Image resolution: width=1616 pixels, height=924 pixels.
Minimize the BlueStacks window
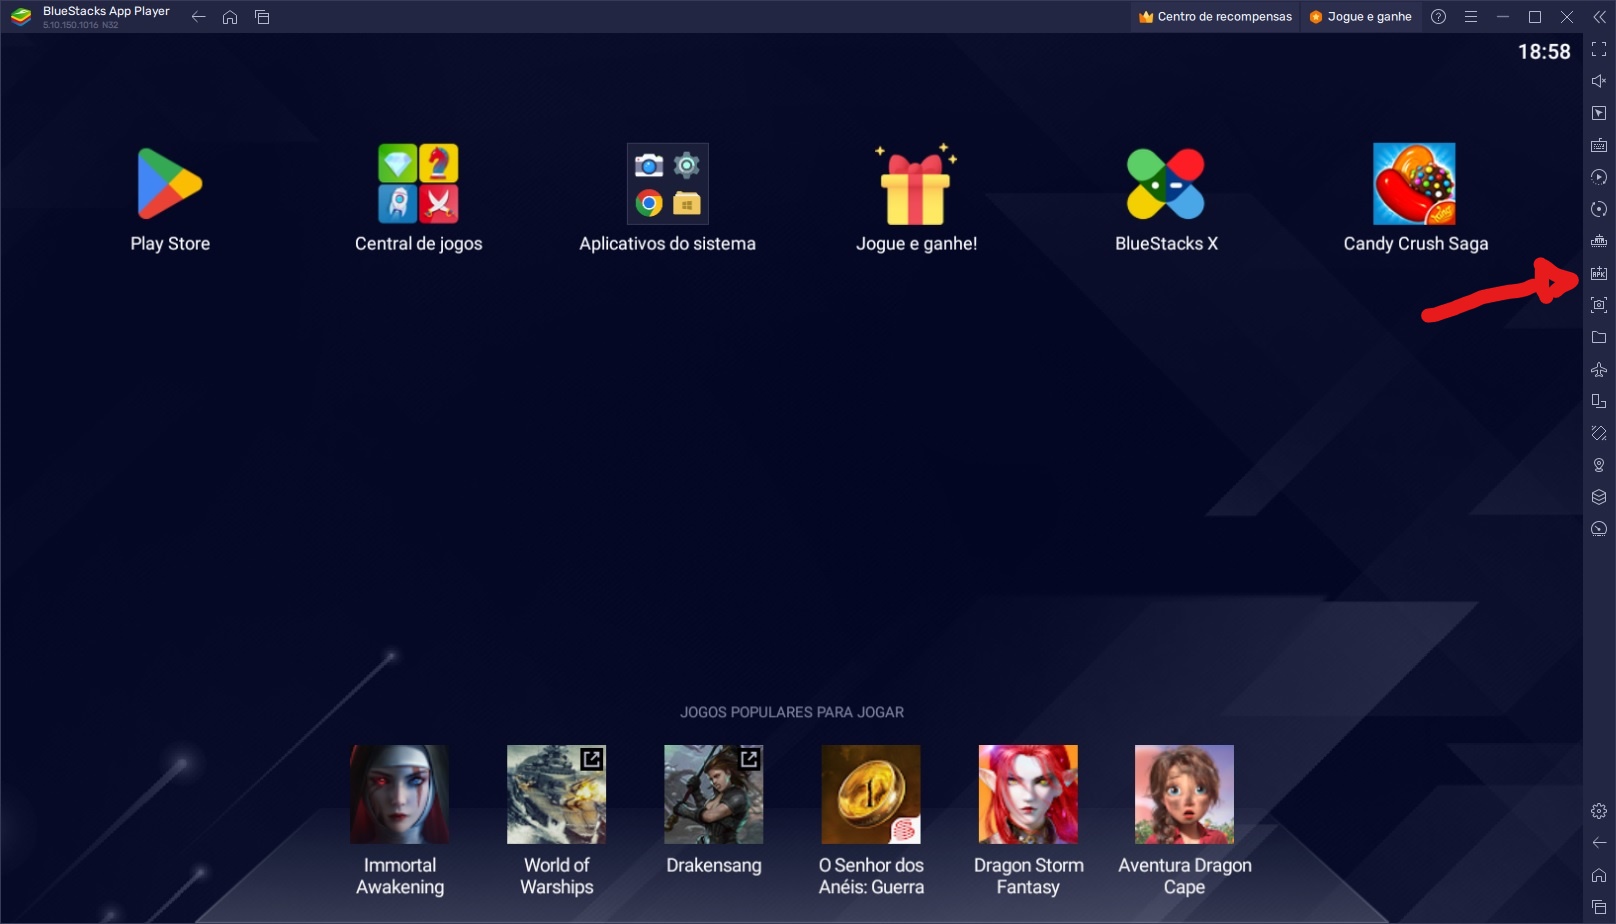coord(1502,17)
